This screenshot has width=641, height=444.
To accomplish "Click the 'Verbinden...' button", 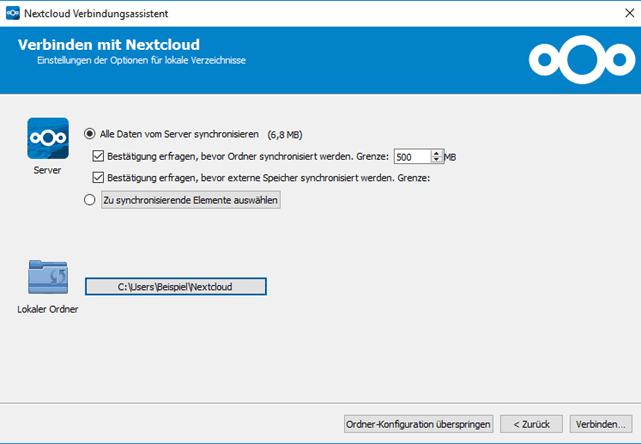I will click(601, 424).
